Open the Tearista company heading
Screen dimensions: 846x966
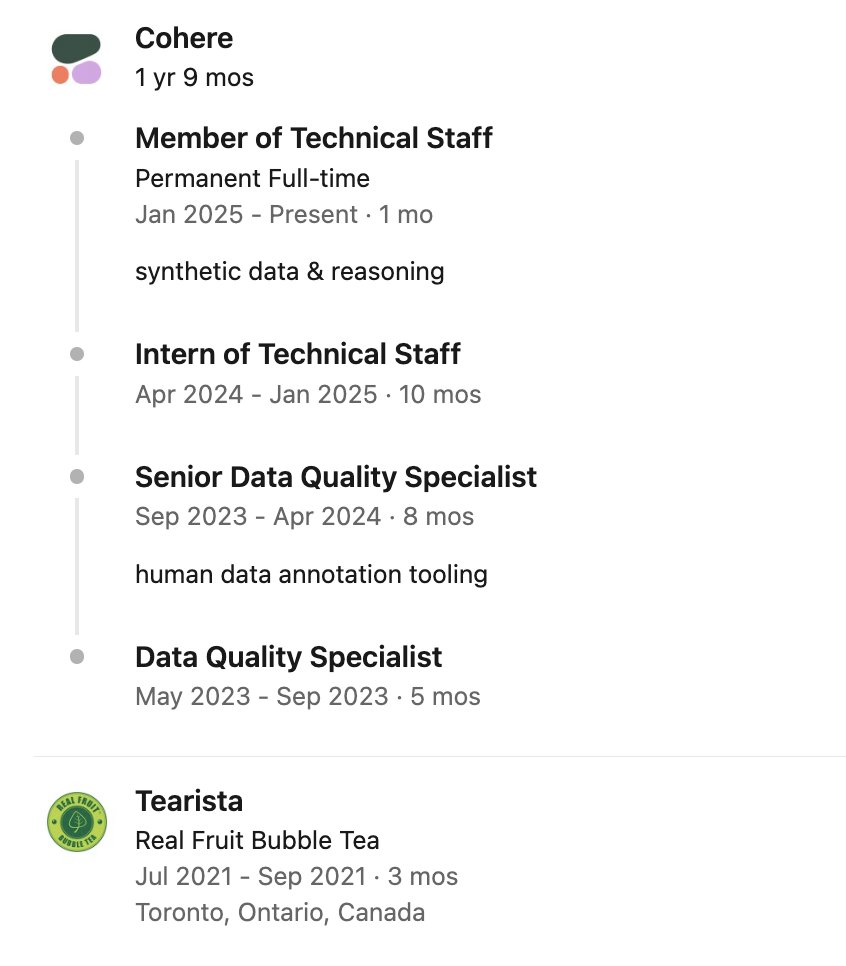[189, 802]
